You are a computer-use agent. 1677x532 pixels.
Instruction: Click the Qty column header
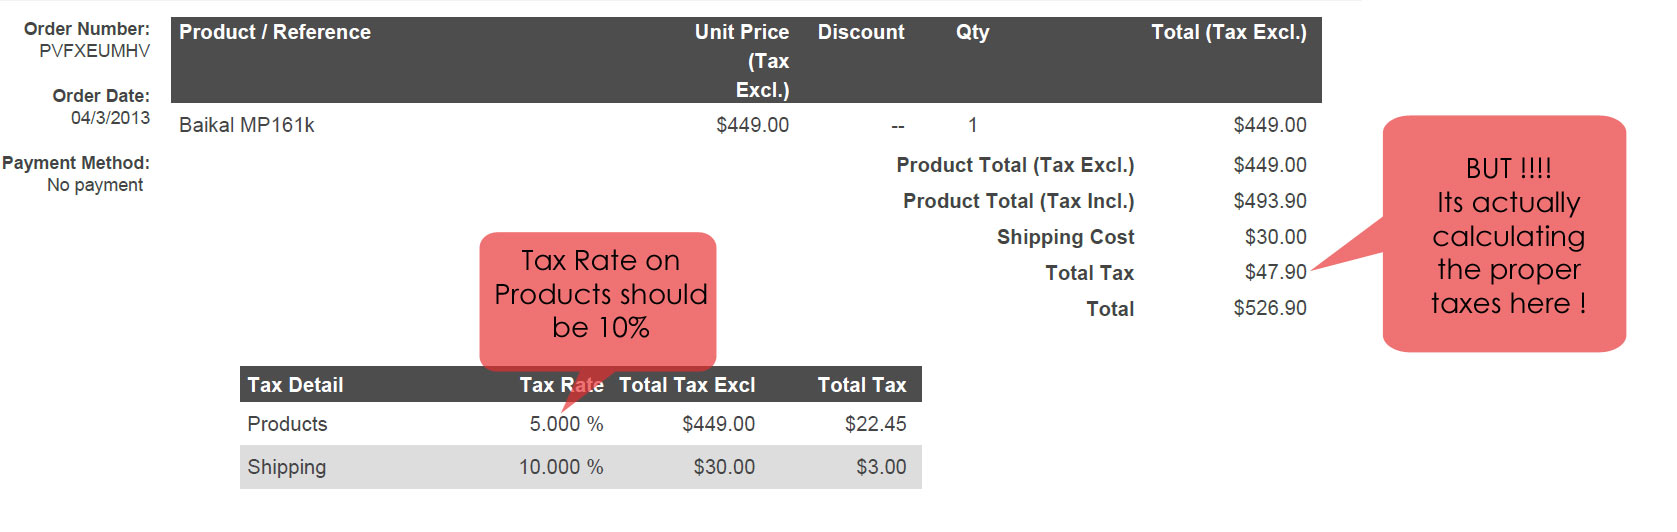972,32
